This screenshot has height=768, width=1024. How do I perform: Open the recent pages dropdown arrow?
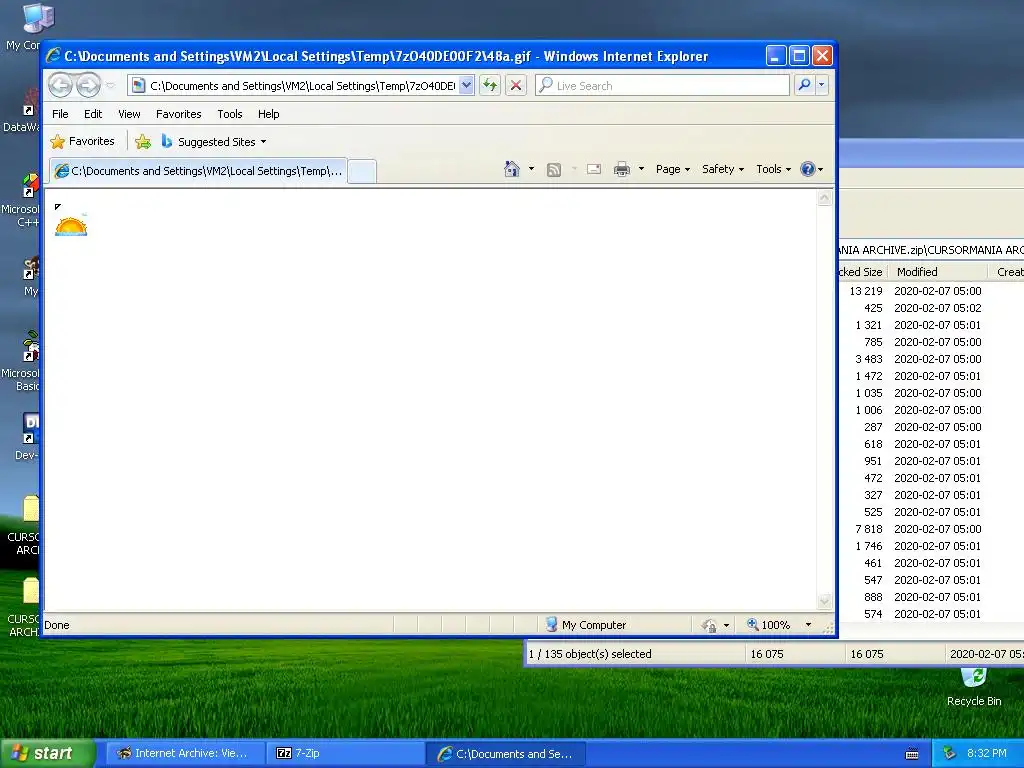pos(110,86)
